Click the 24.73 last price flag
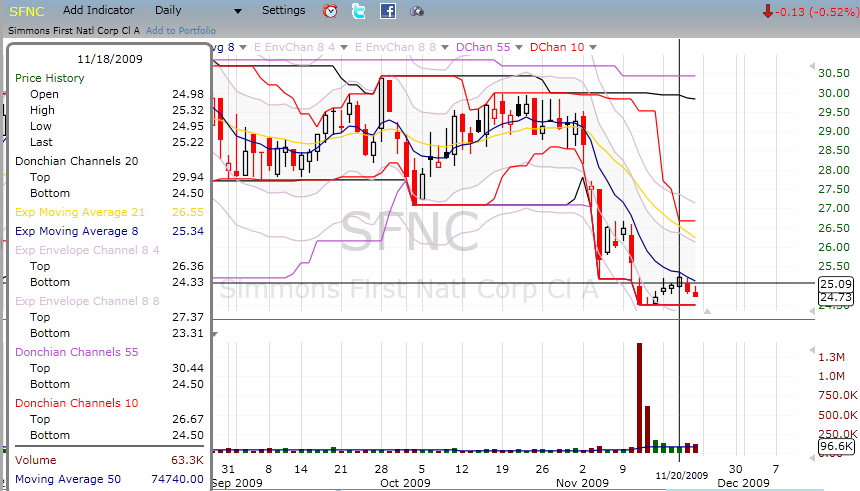 pyautogui.click(x=836, y=297)
